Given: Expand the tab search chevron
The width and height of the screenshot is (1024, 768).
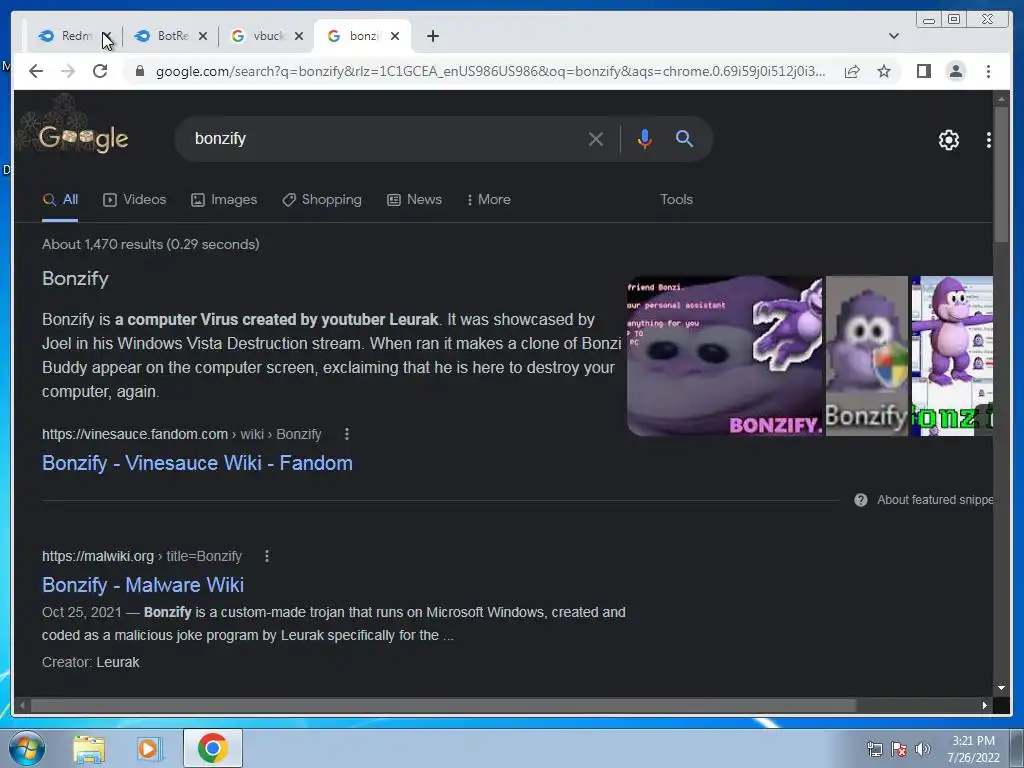Looking at the screenshot, I should pos(893,36).
